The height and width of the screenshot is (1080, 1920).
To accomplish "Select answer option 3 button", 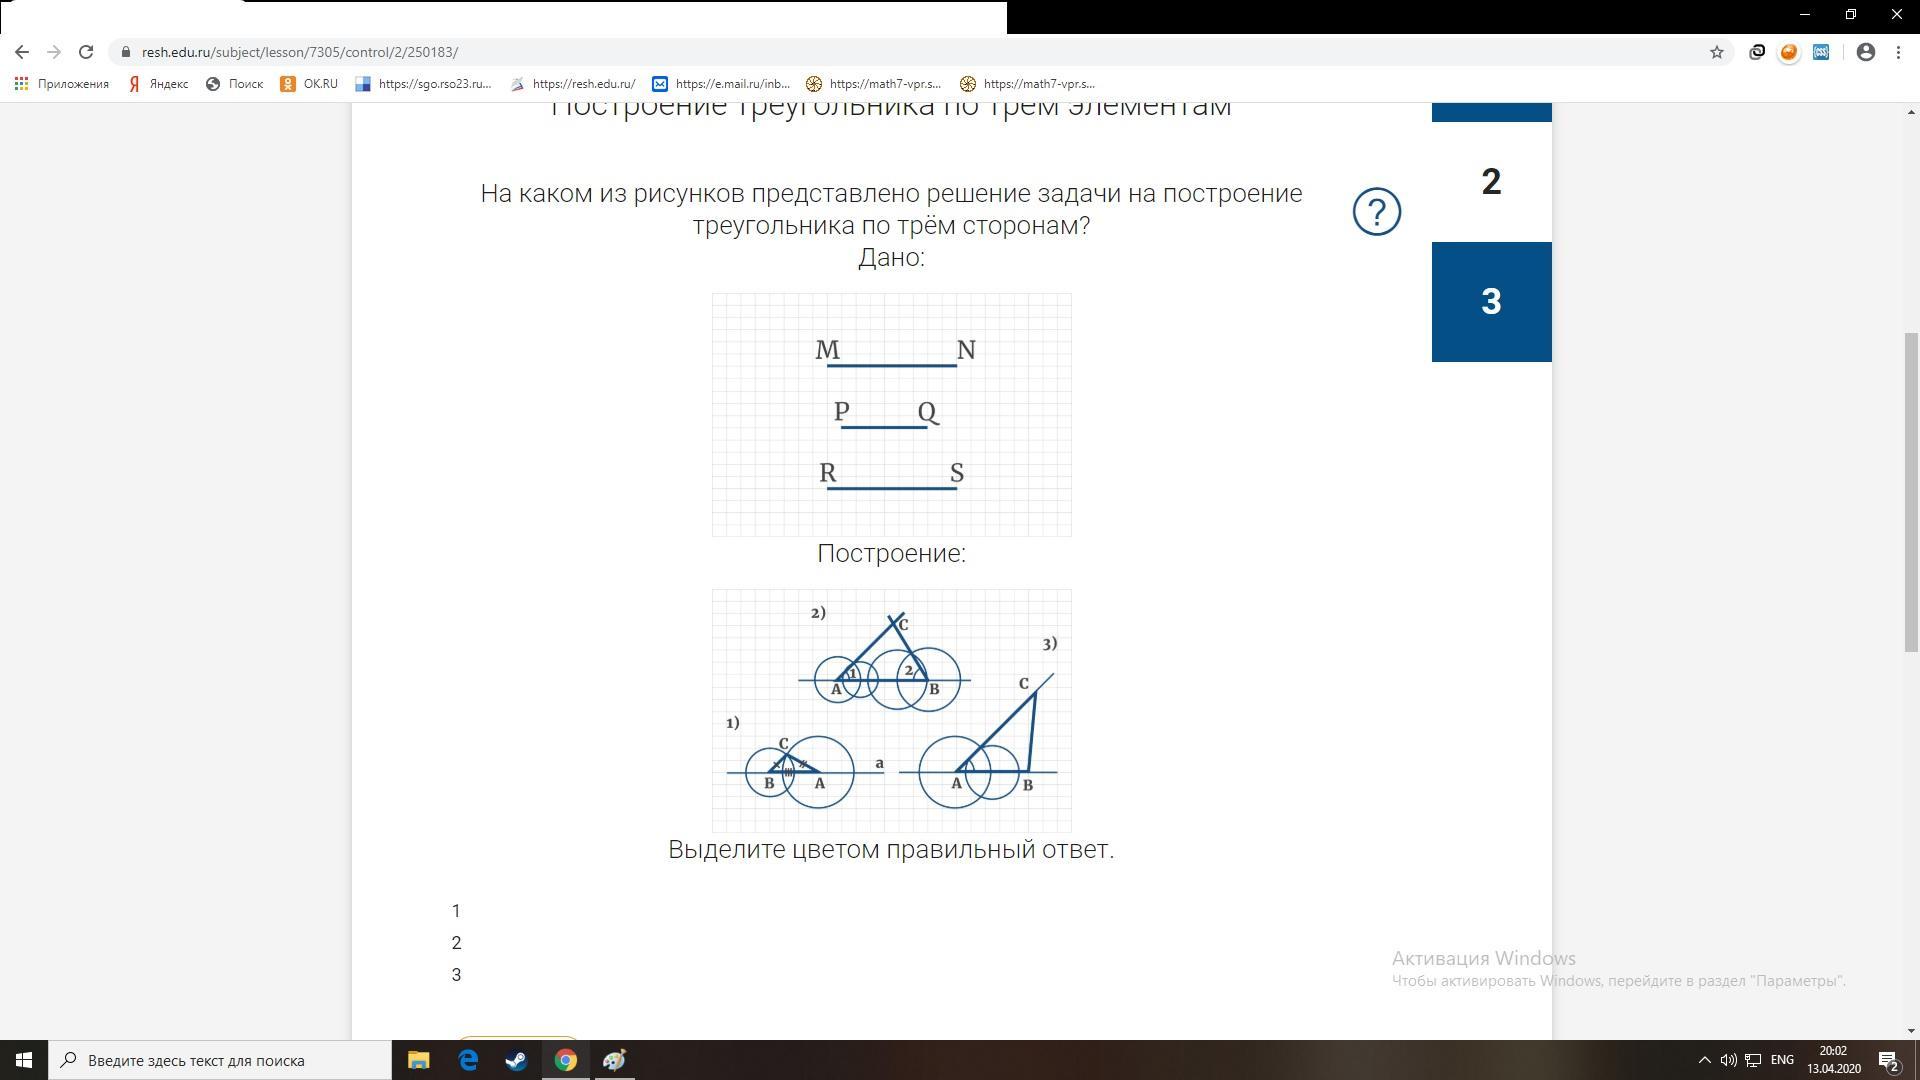I will 458,973.
